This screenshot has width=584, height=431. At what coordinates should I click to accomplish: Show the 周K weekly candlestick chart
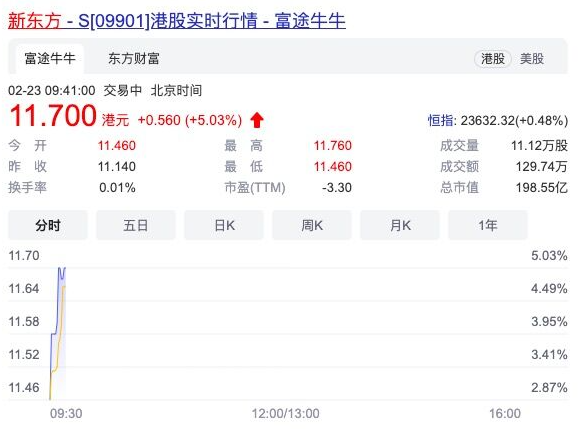click(312, 225)
